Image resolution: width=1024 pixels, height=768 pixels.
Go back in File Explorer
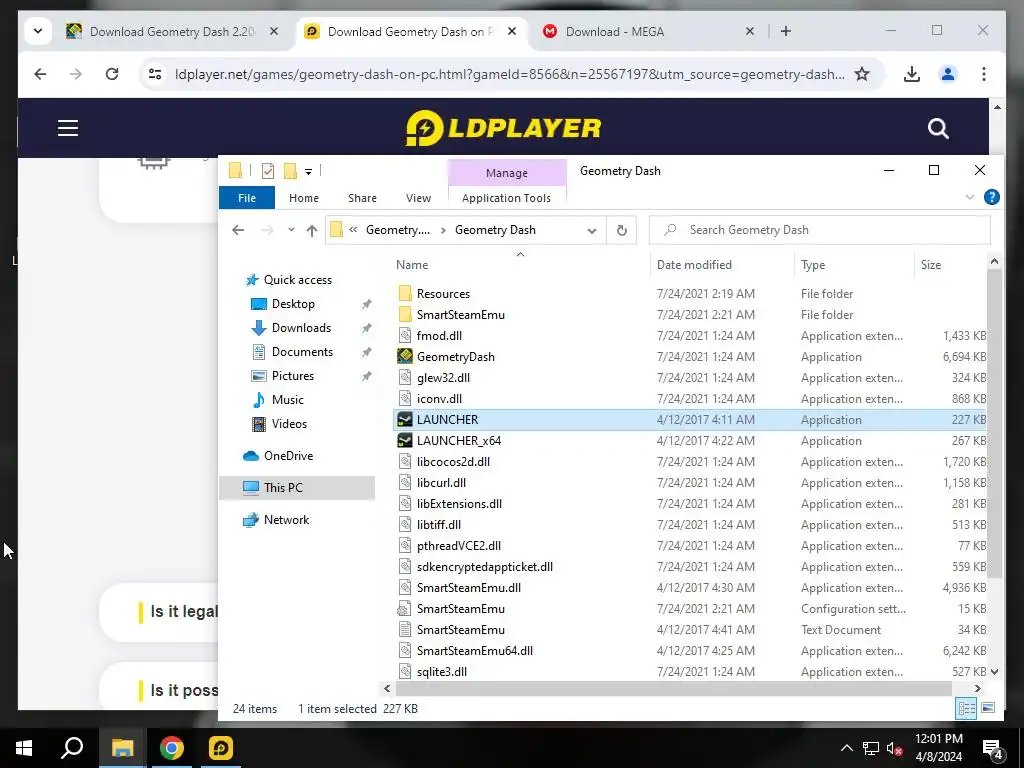pyautogui.click(x=238, y=230)
